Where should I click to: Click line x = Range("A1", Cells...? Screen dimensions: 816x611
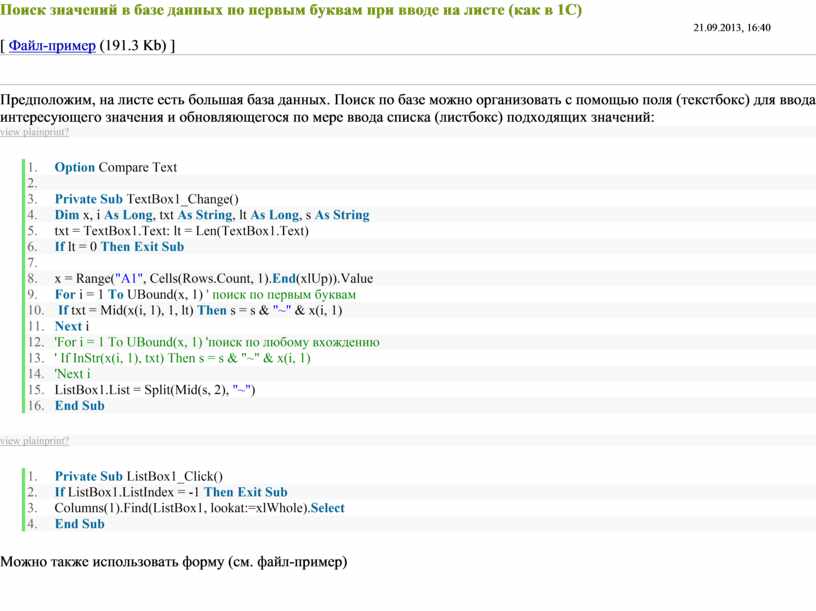click(214, 278)
